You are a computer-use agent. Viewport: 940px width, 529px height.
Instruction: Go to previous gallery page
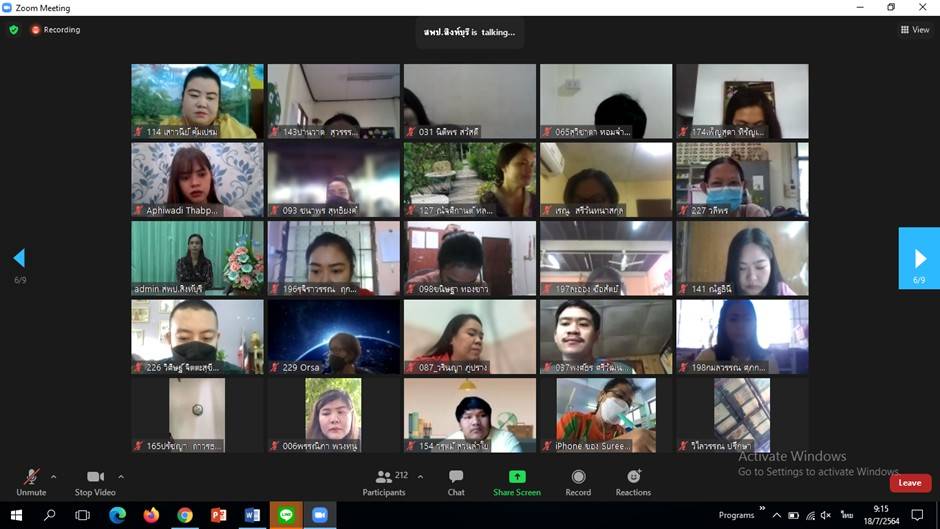[x=19, y=258]
